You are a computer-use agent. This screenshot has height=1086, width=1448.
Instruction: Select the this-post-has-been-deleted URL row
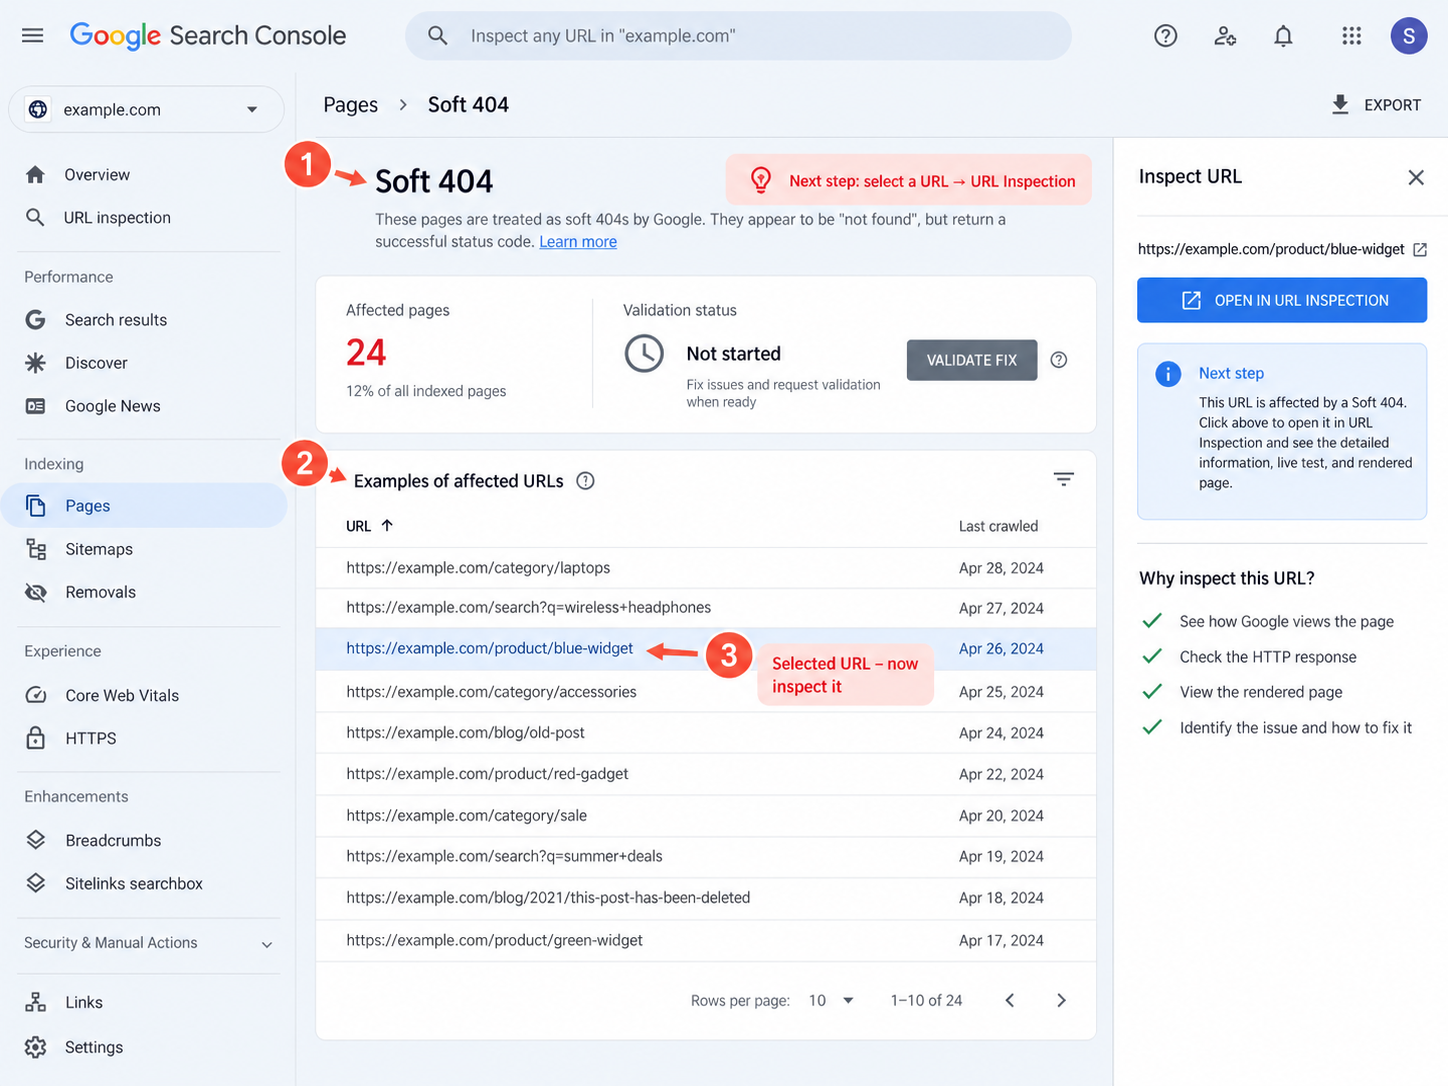706,898
